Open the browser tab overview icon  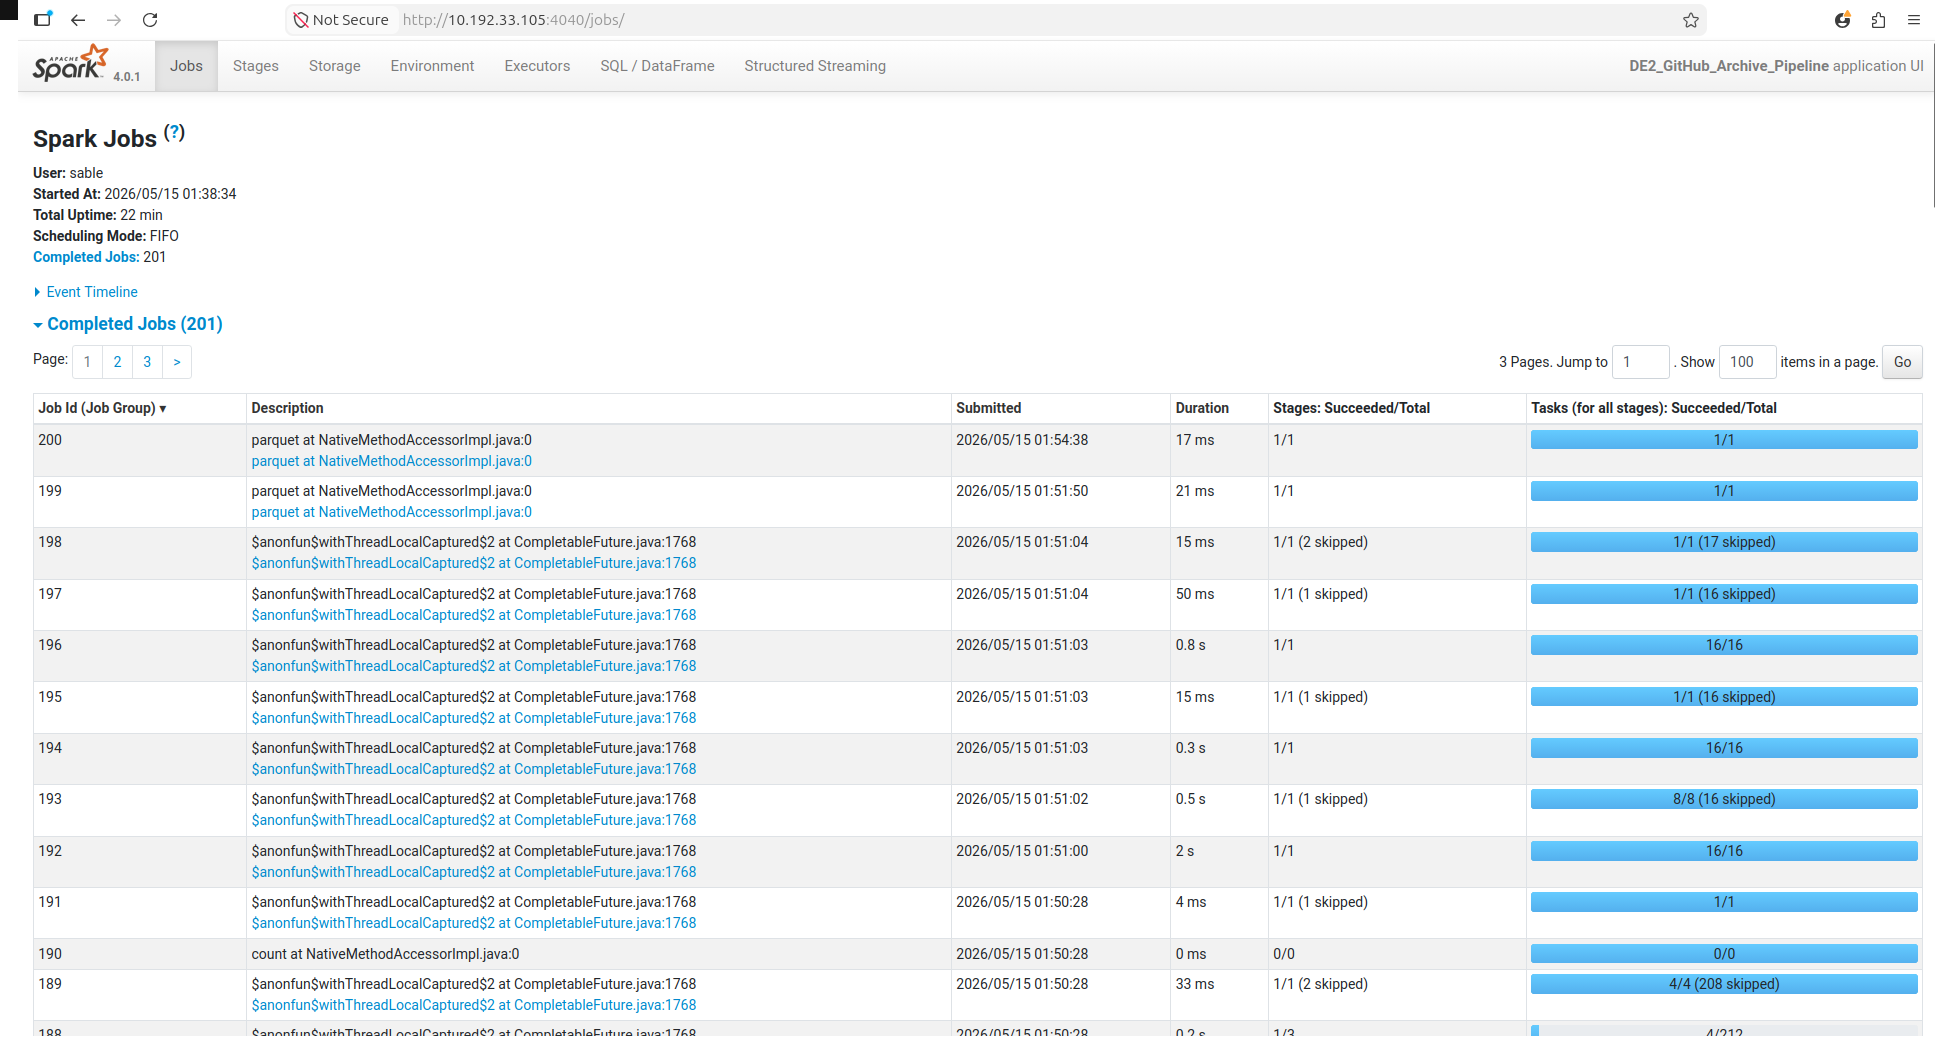click(x=42, y=20)
